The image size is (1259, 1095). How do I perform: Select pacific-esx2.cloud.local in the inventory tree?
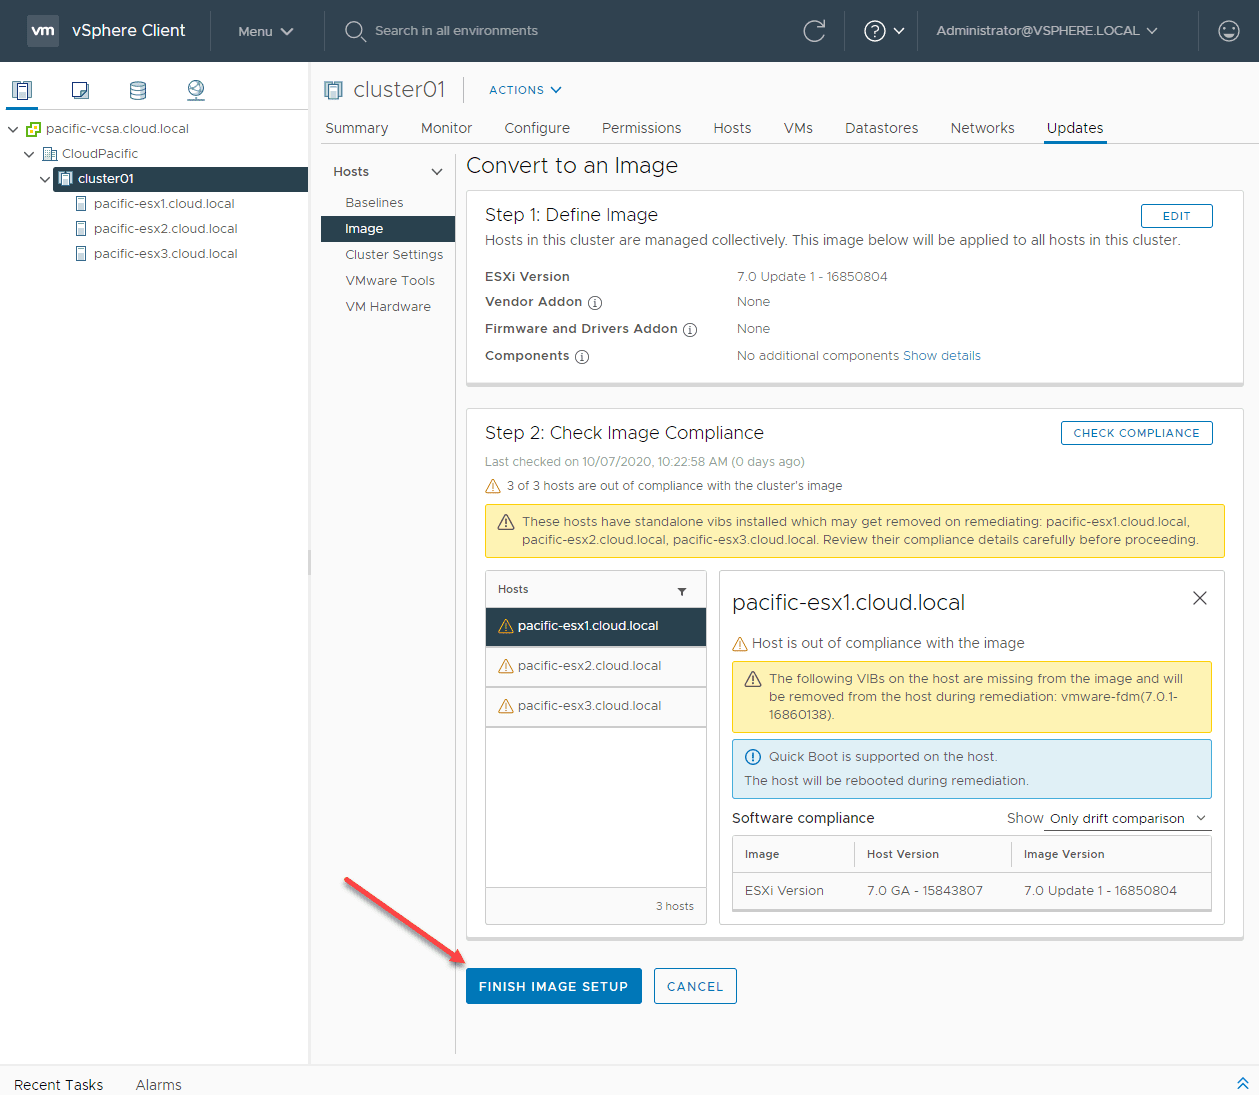click(x=166, y=229)
